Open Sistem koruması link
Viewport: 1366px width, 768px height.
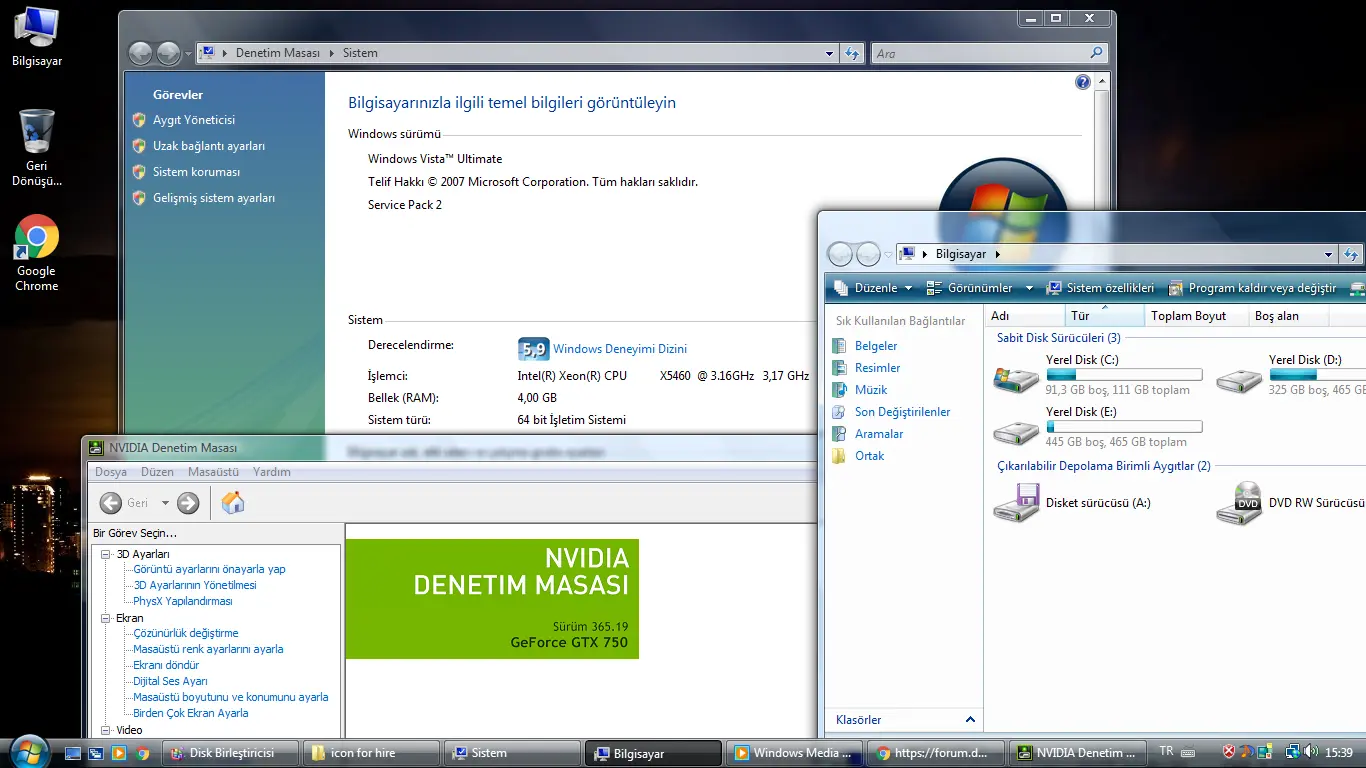[x=196, y=172]
